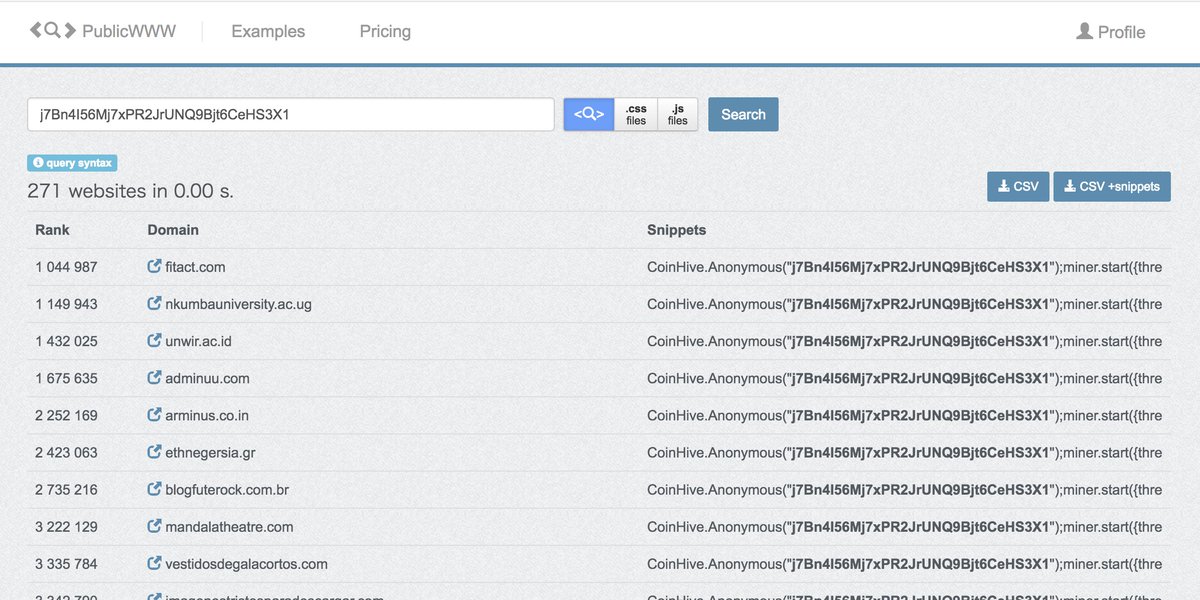Open the Profile user icon
The width and height of the screenshot is (1200, 600).
[1084, 31]
